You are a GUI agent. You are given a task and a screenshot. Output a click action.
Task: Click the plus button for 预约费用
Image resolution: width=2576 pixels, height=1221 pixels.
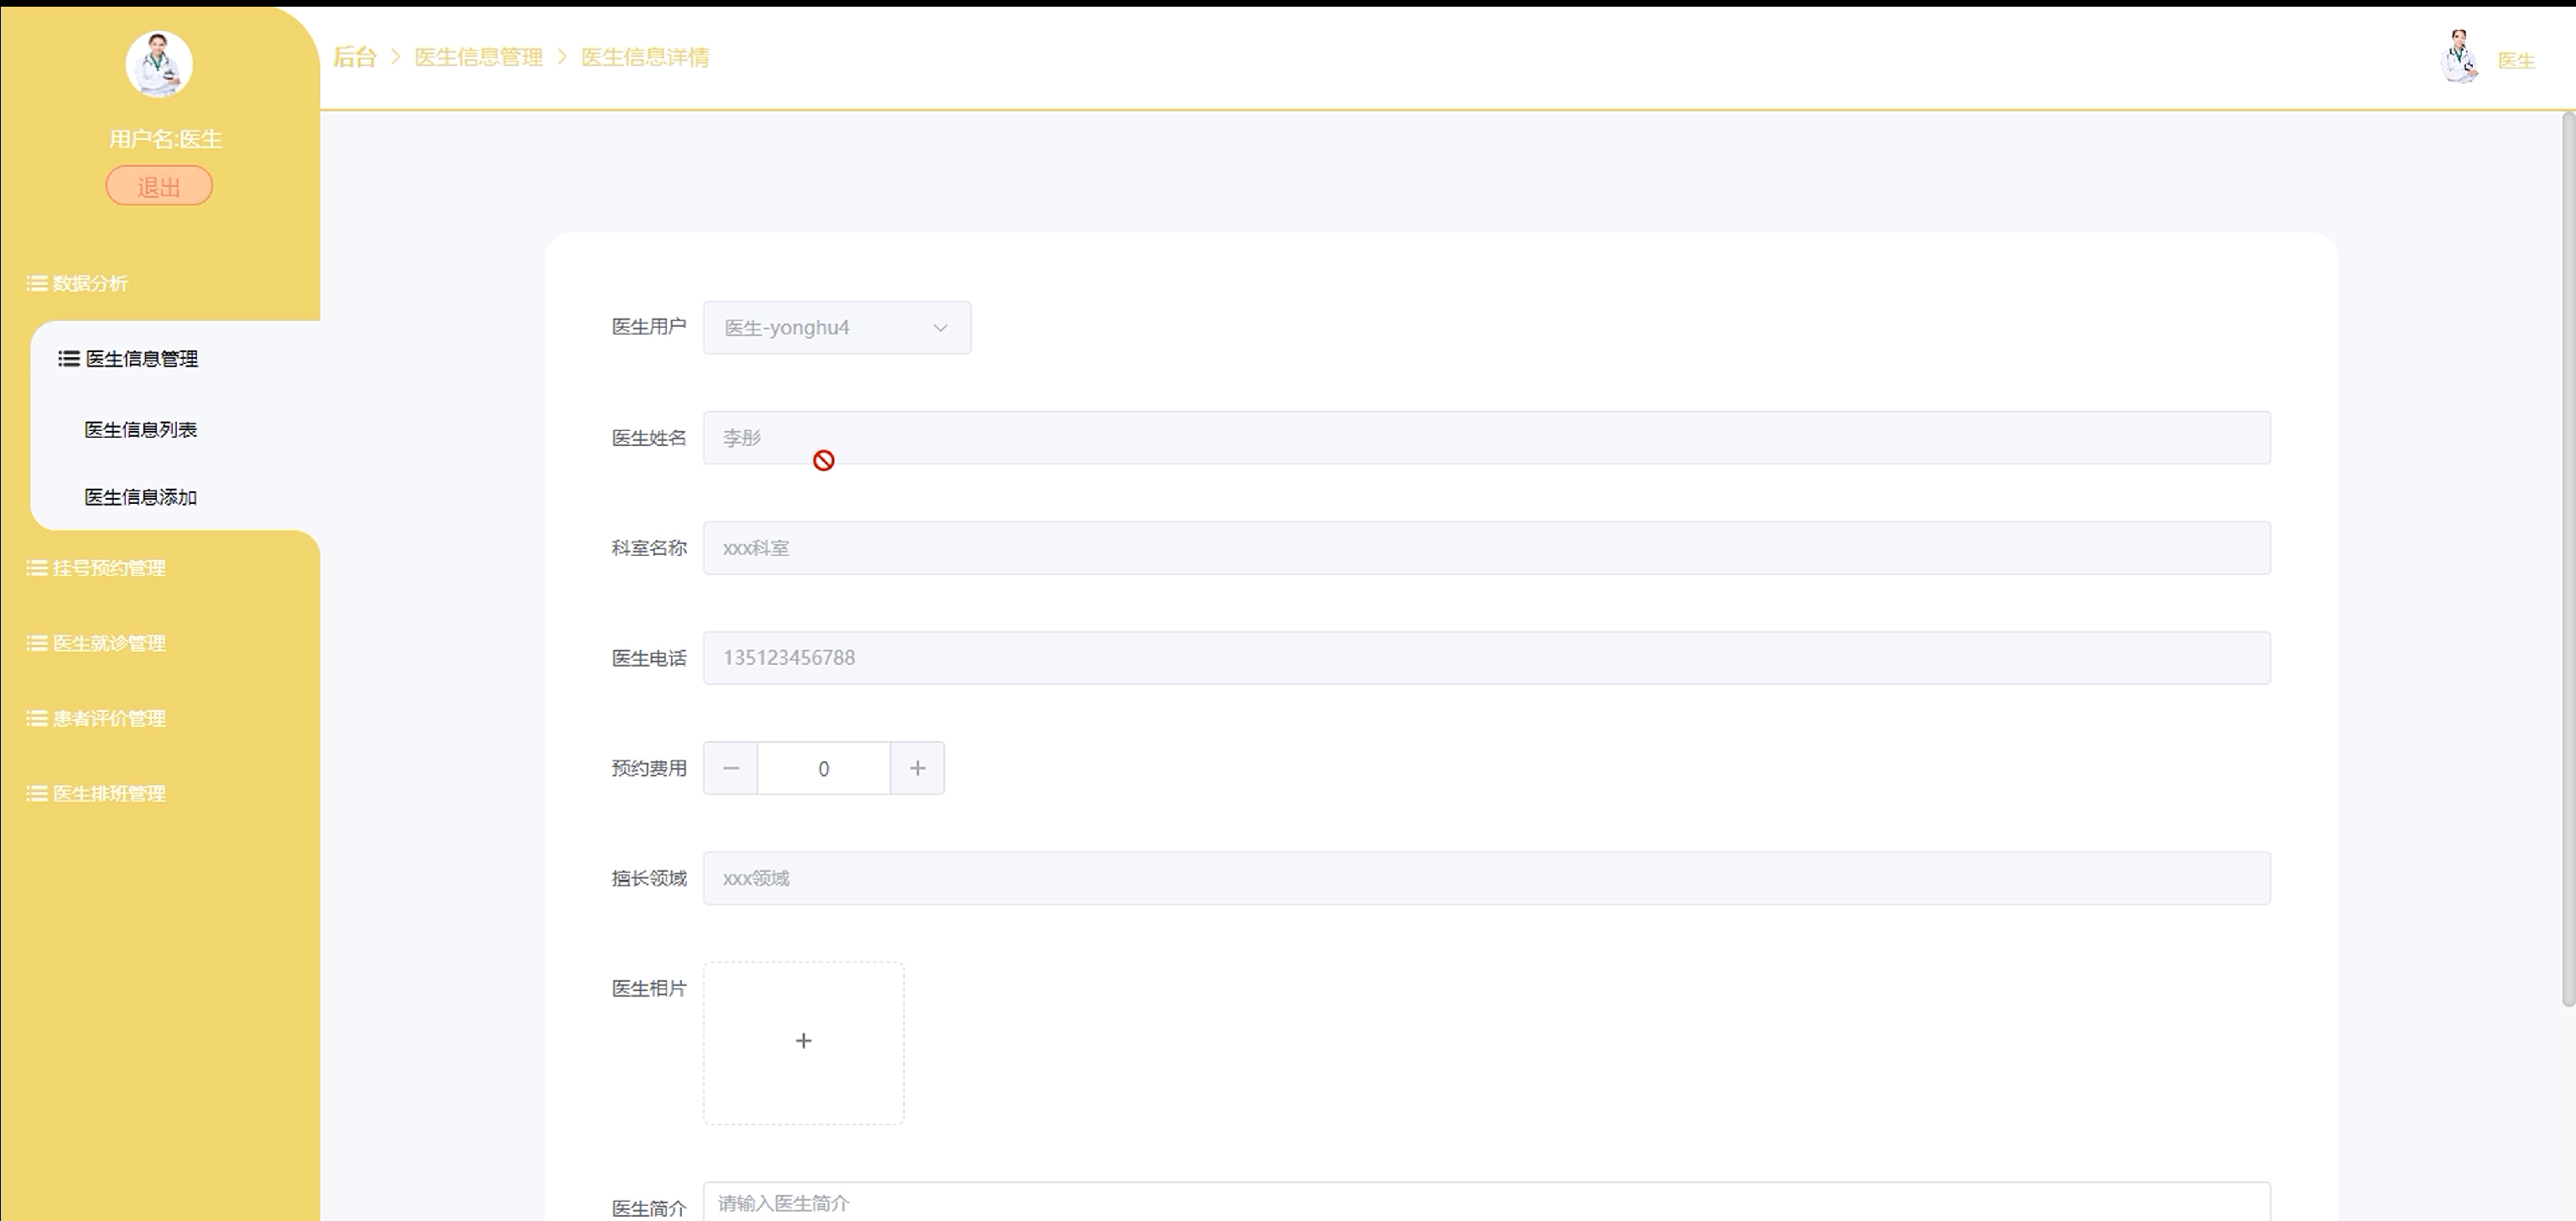point(917,768)
